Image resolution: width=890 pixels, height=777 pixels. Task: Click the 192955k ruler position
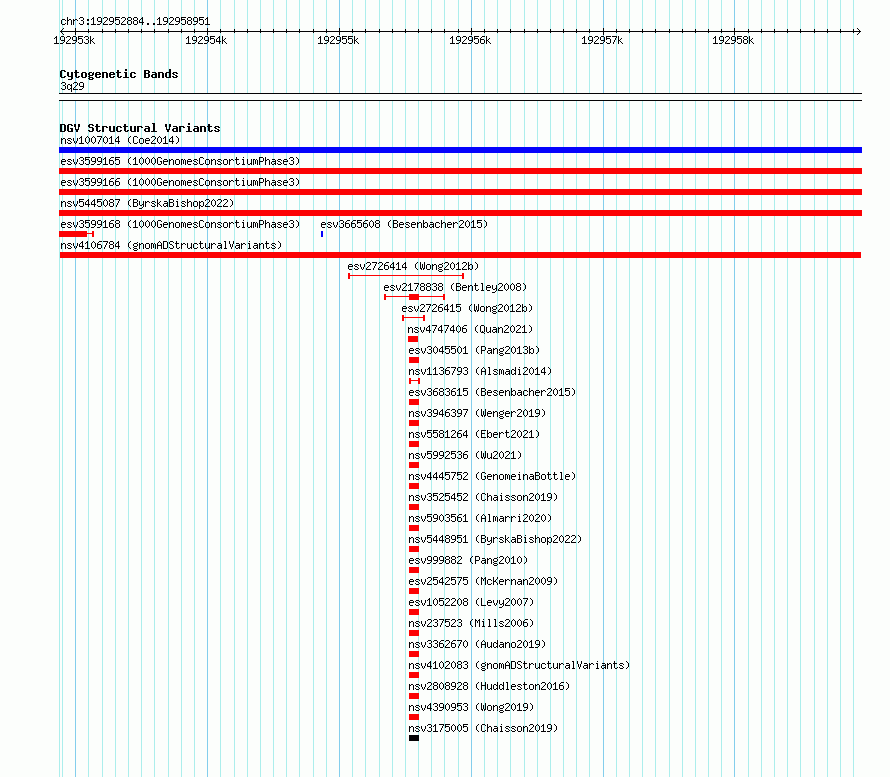click(x=338, y=40)
